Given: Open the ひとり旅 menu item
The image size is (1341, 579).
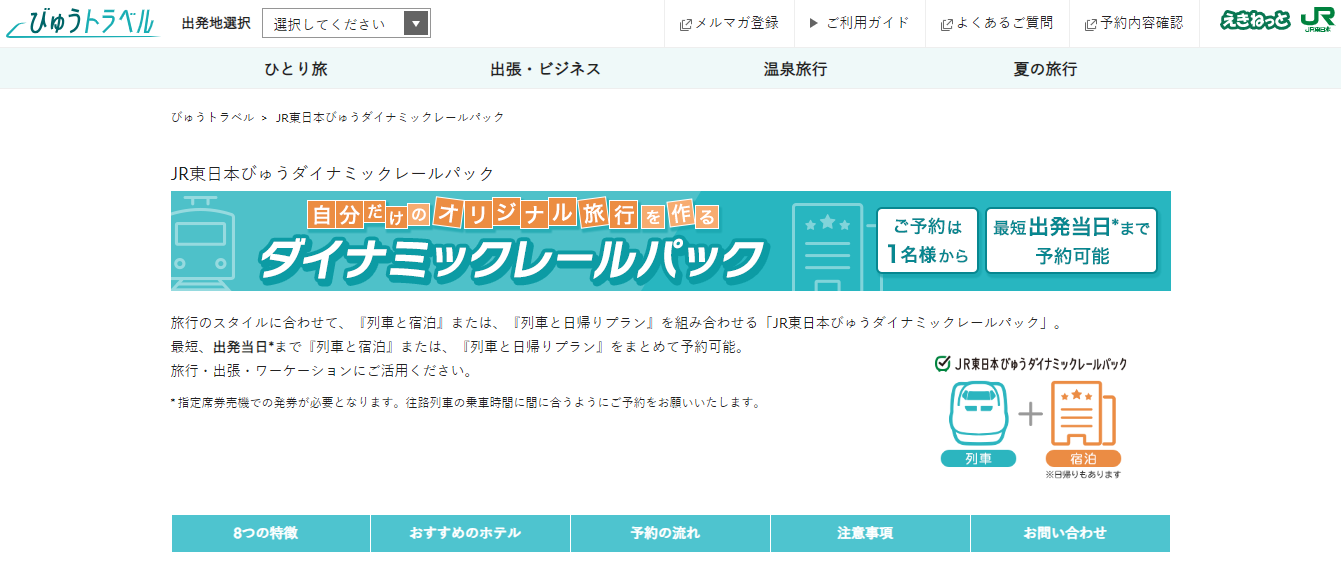Looking at the screenshot, I should pos(295,69).
